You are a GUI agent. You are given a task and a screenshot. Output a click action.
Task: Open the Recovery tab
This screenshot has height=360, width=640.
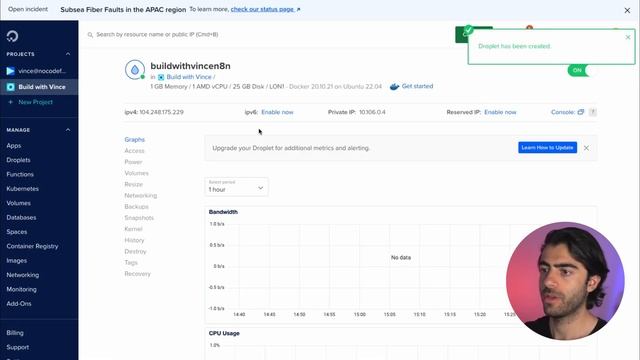(x=137, y=274)
